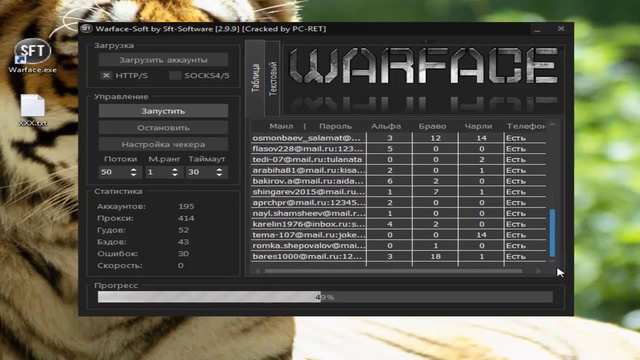Click the Ошибок value 30

pos(183,254)
